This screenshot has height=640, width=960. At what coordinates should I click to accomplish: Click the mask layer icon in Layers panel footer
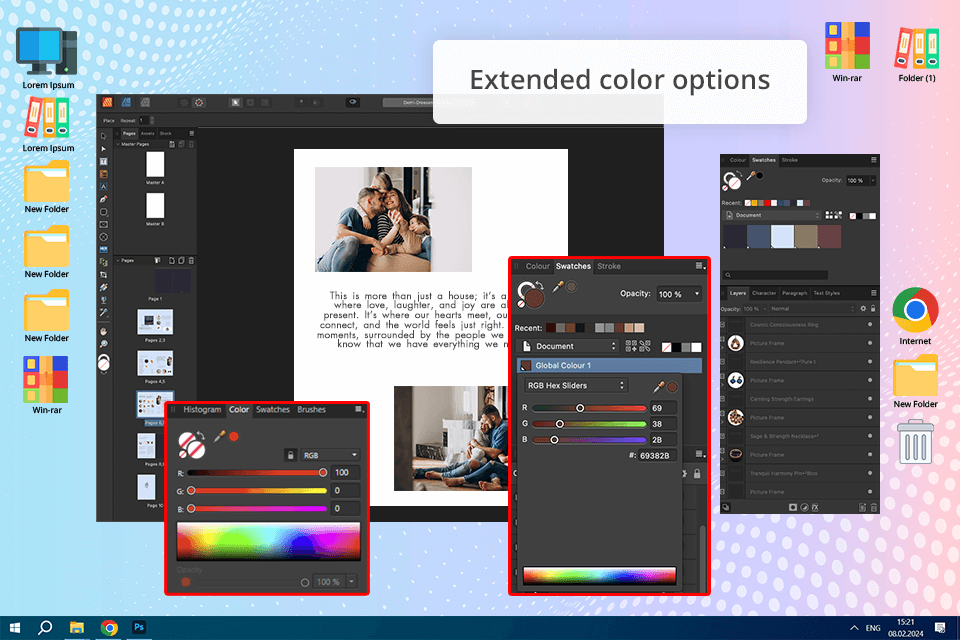pyautogui.click(x=793, y=507)
